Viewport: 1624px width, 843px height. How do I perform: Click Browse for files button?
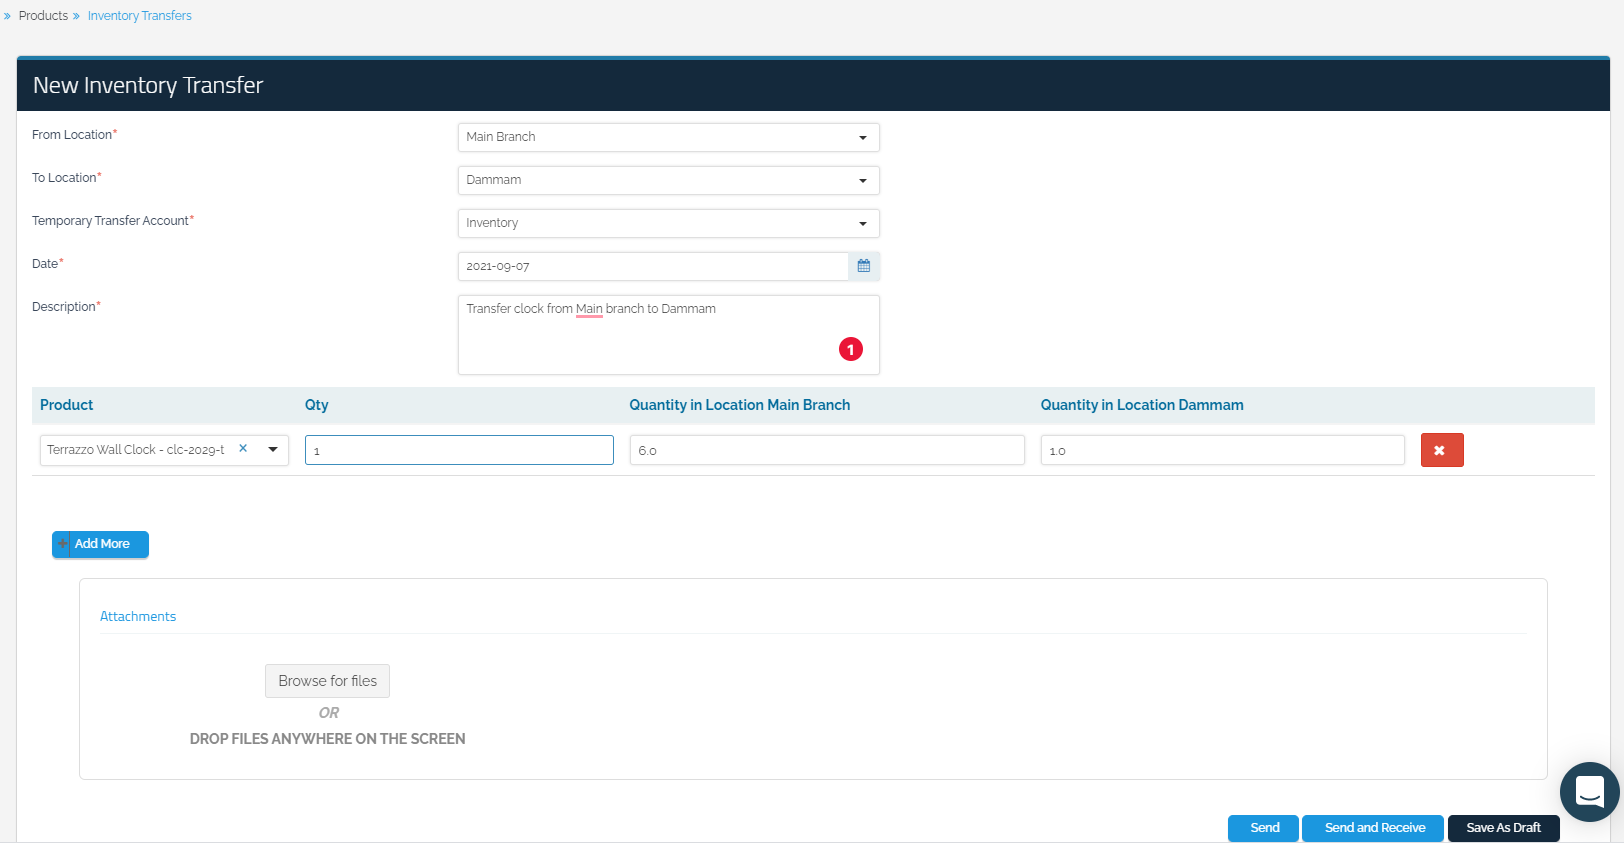327,681
